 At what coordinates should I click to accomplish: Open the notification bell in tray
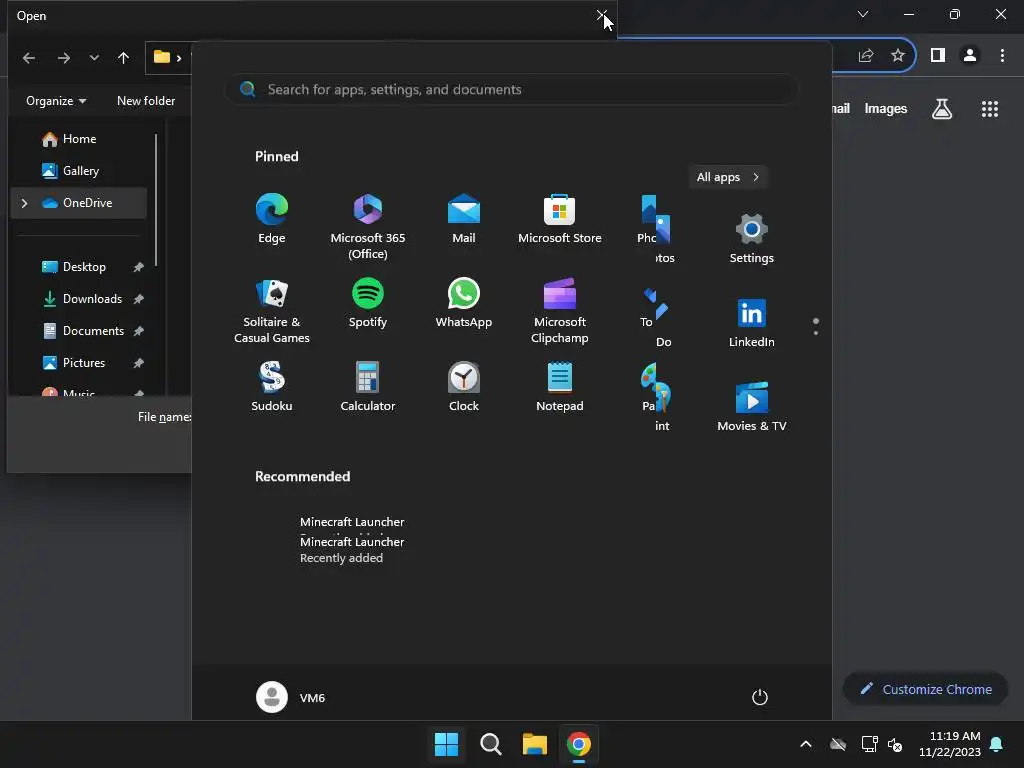click(996, 744)
